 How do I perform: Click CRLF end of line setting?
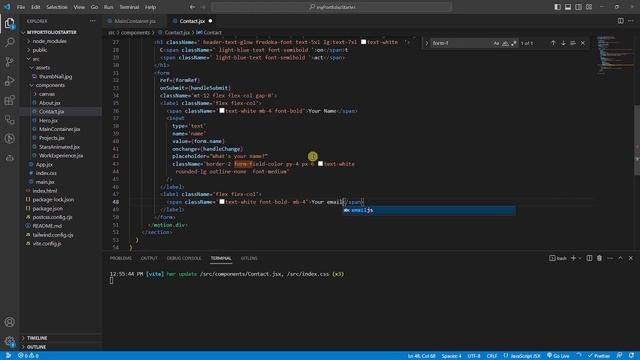[x=492, y=356]
